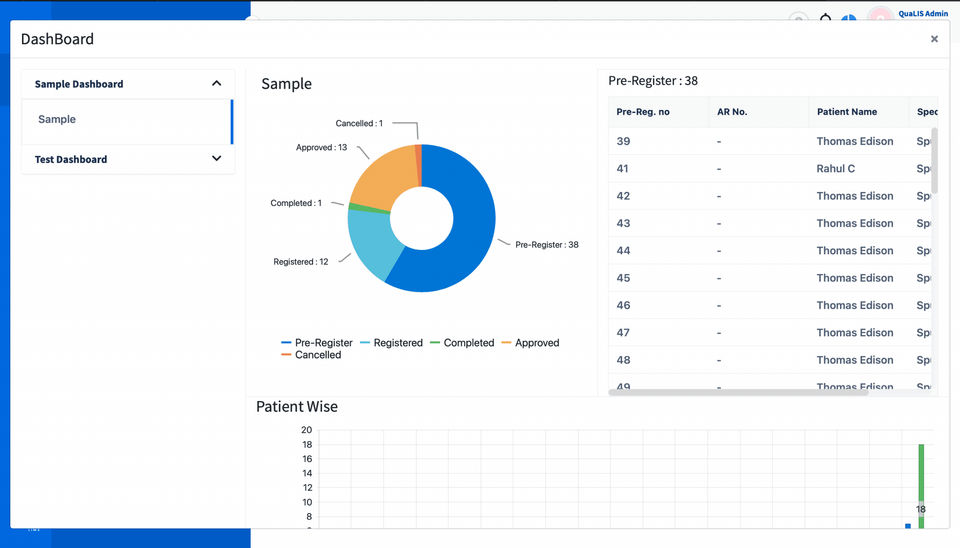The height and width of the screenshot is (548, 960).
Task: Click the Sample chart title
Action: pos(287,84)
